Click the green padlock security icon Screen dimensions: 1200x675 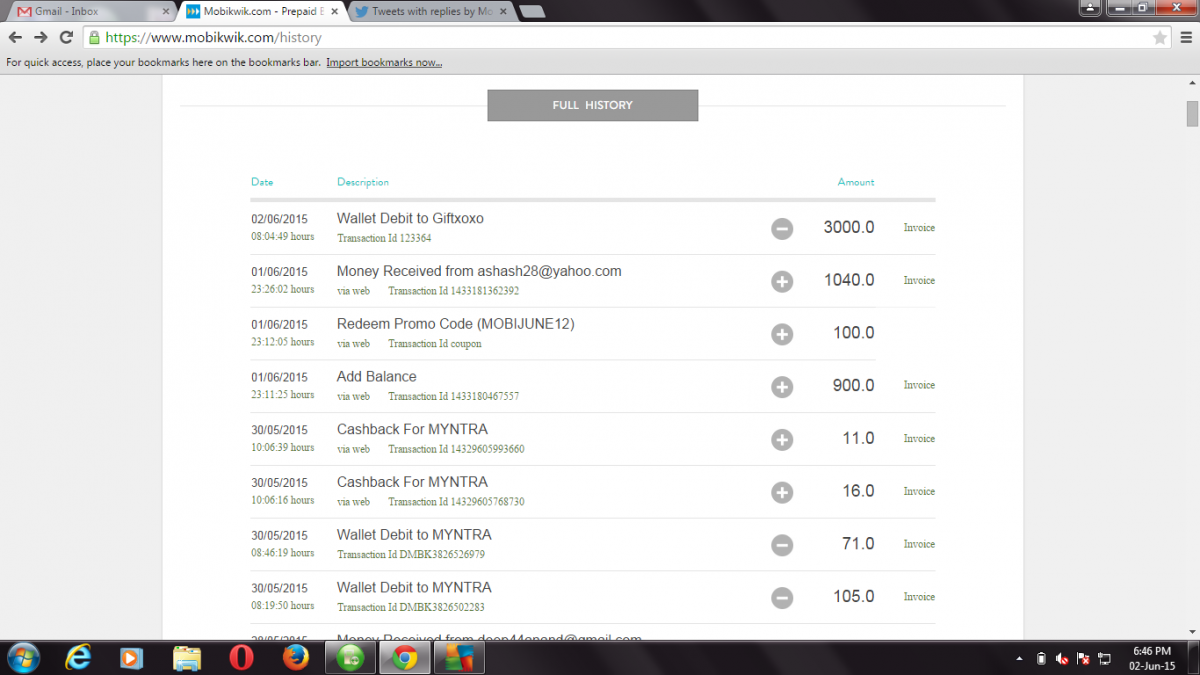pyautogui.click(x=94, y=38)
